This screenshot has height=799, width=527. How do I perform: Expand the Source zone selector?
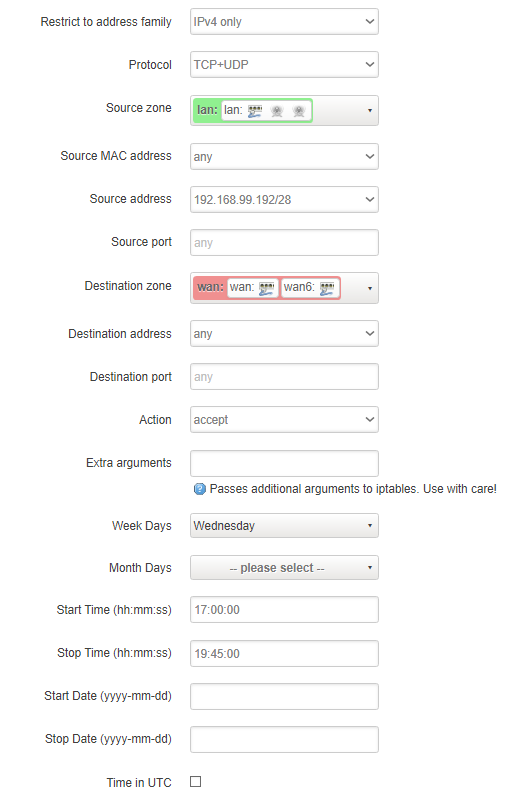coord(284,111)
